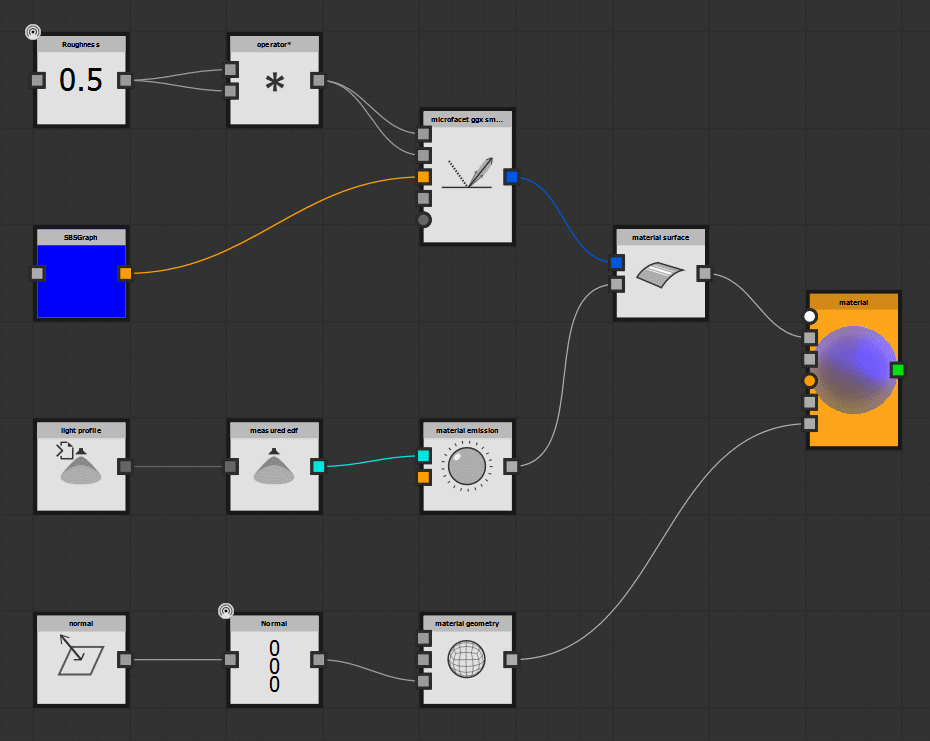This screenshot has width=930, height=741.
Task: Select the Normal node header
Action: point(273,622)
